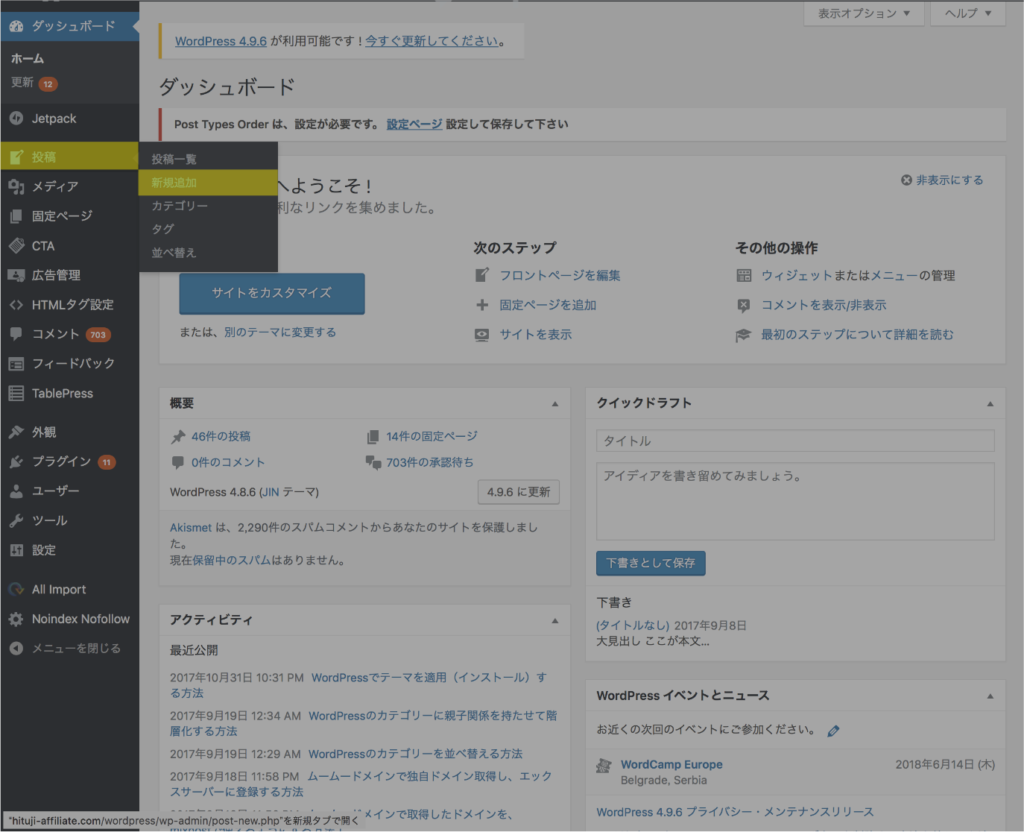This screenshot has width=1024, height=832.
Task: Click the Customize Your Site (サイトをカスタマイズ) button
Action: point(272,293)
